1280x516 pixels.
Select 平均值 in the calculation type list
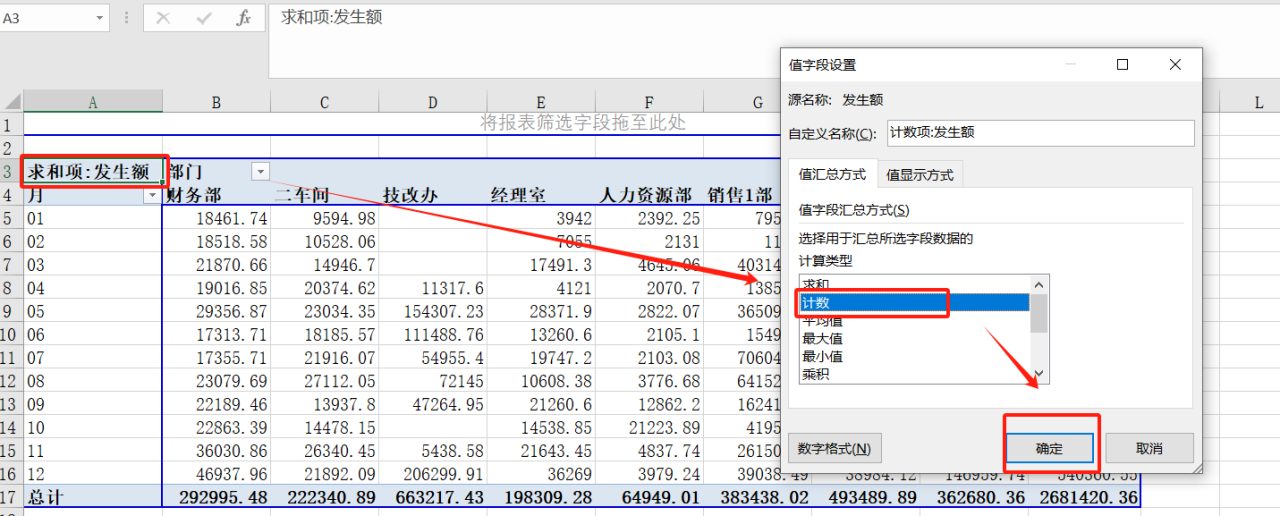(x=915, y=321)
